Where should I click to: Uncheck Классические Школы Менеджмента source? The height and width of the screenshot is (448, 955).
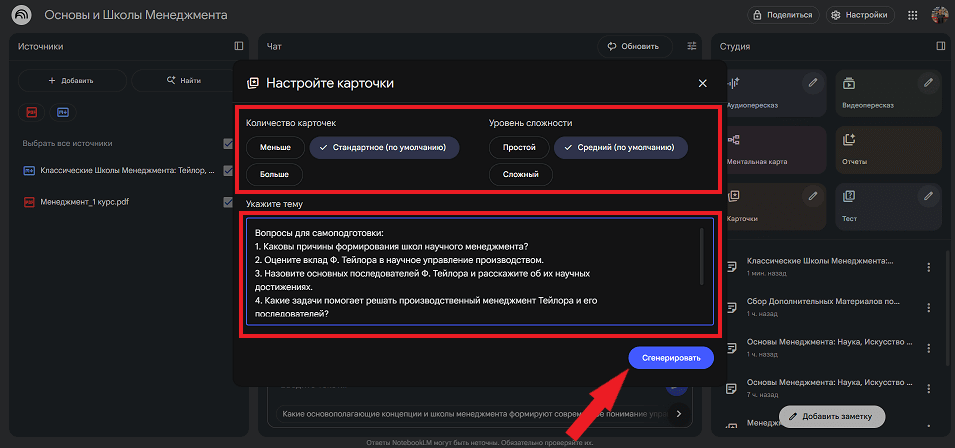click(228, 171)
